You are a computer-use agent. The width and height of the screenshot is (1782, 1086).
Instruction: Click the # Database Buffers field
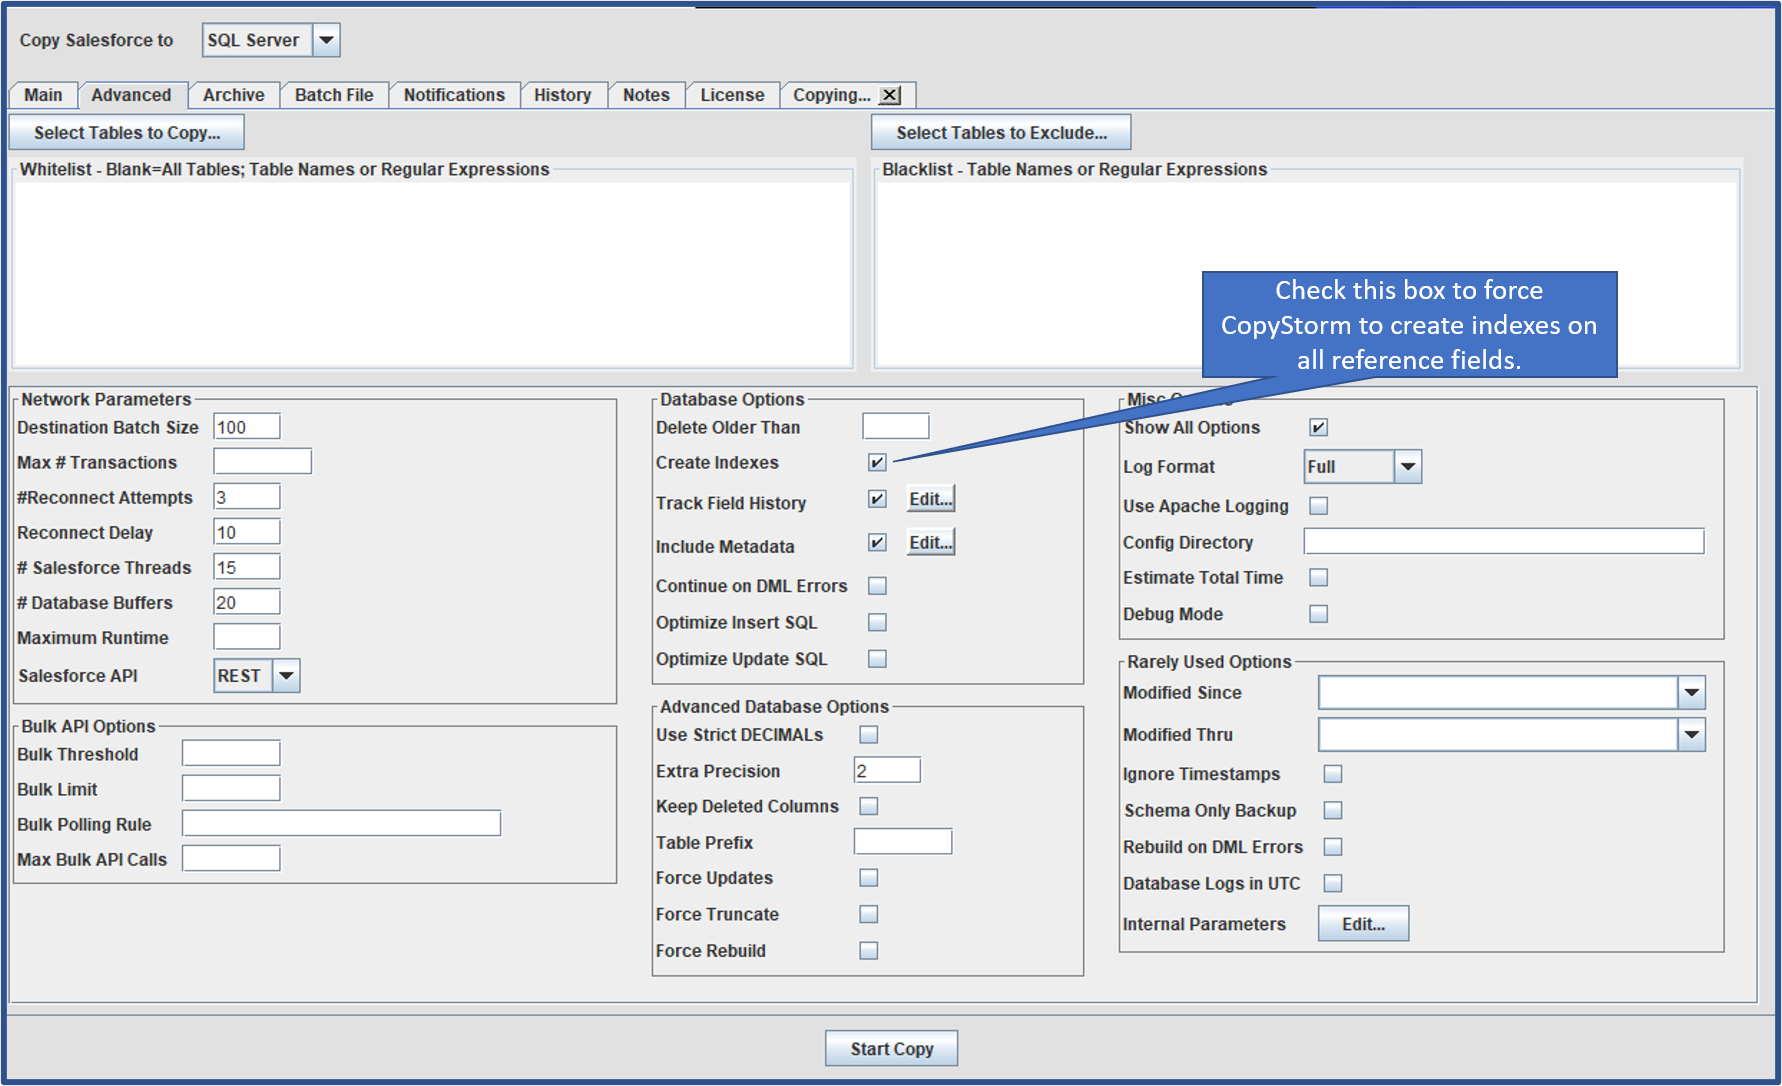point(247,602)
